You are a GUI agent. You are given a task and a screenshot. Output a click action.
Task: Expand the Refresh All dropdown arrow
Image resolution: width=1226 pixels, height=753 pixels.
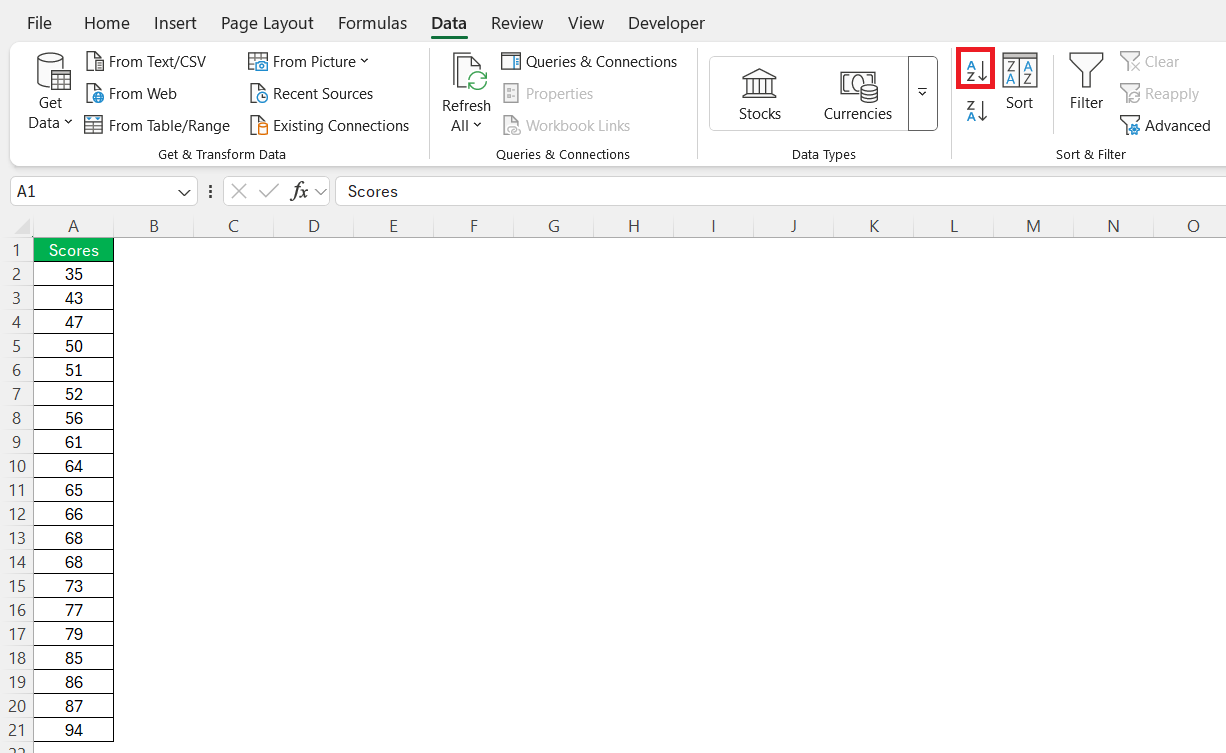click(x=477, y=126)
